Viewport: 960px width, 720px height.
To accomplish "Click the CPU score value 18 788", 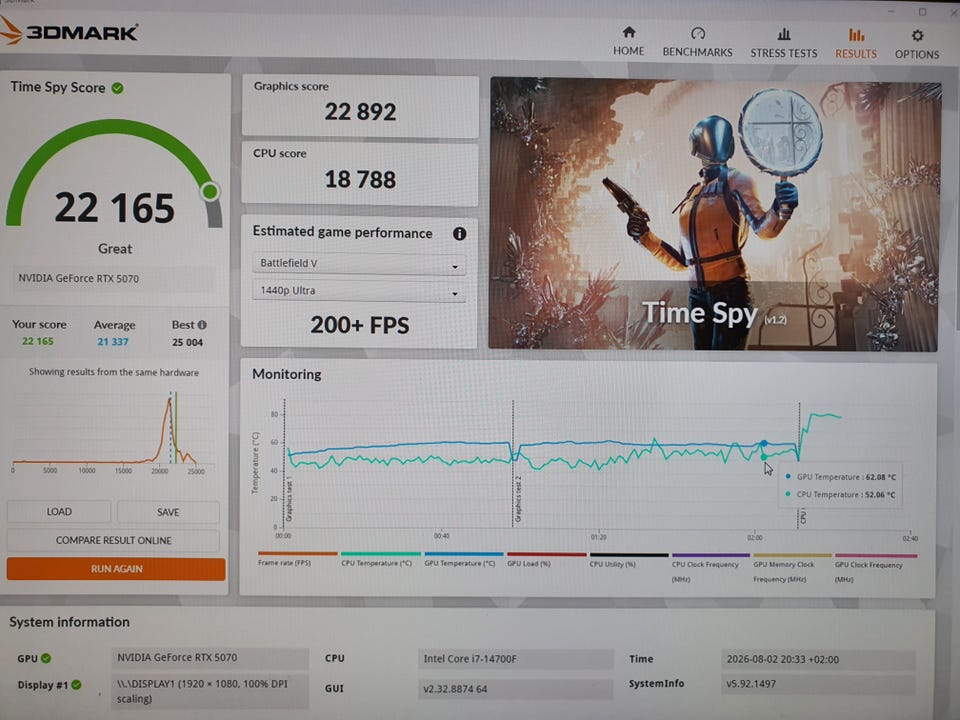I will click(x=360, y=179).
